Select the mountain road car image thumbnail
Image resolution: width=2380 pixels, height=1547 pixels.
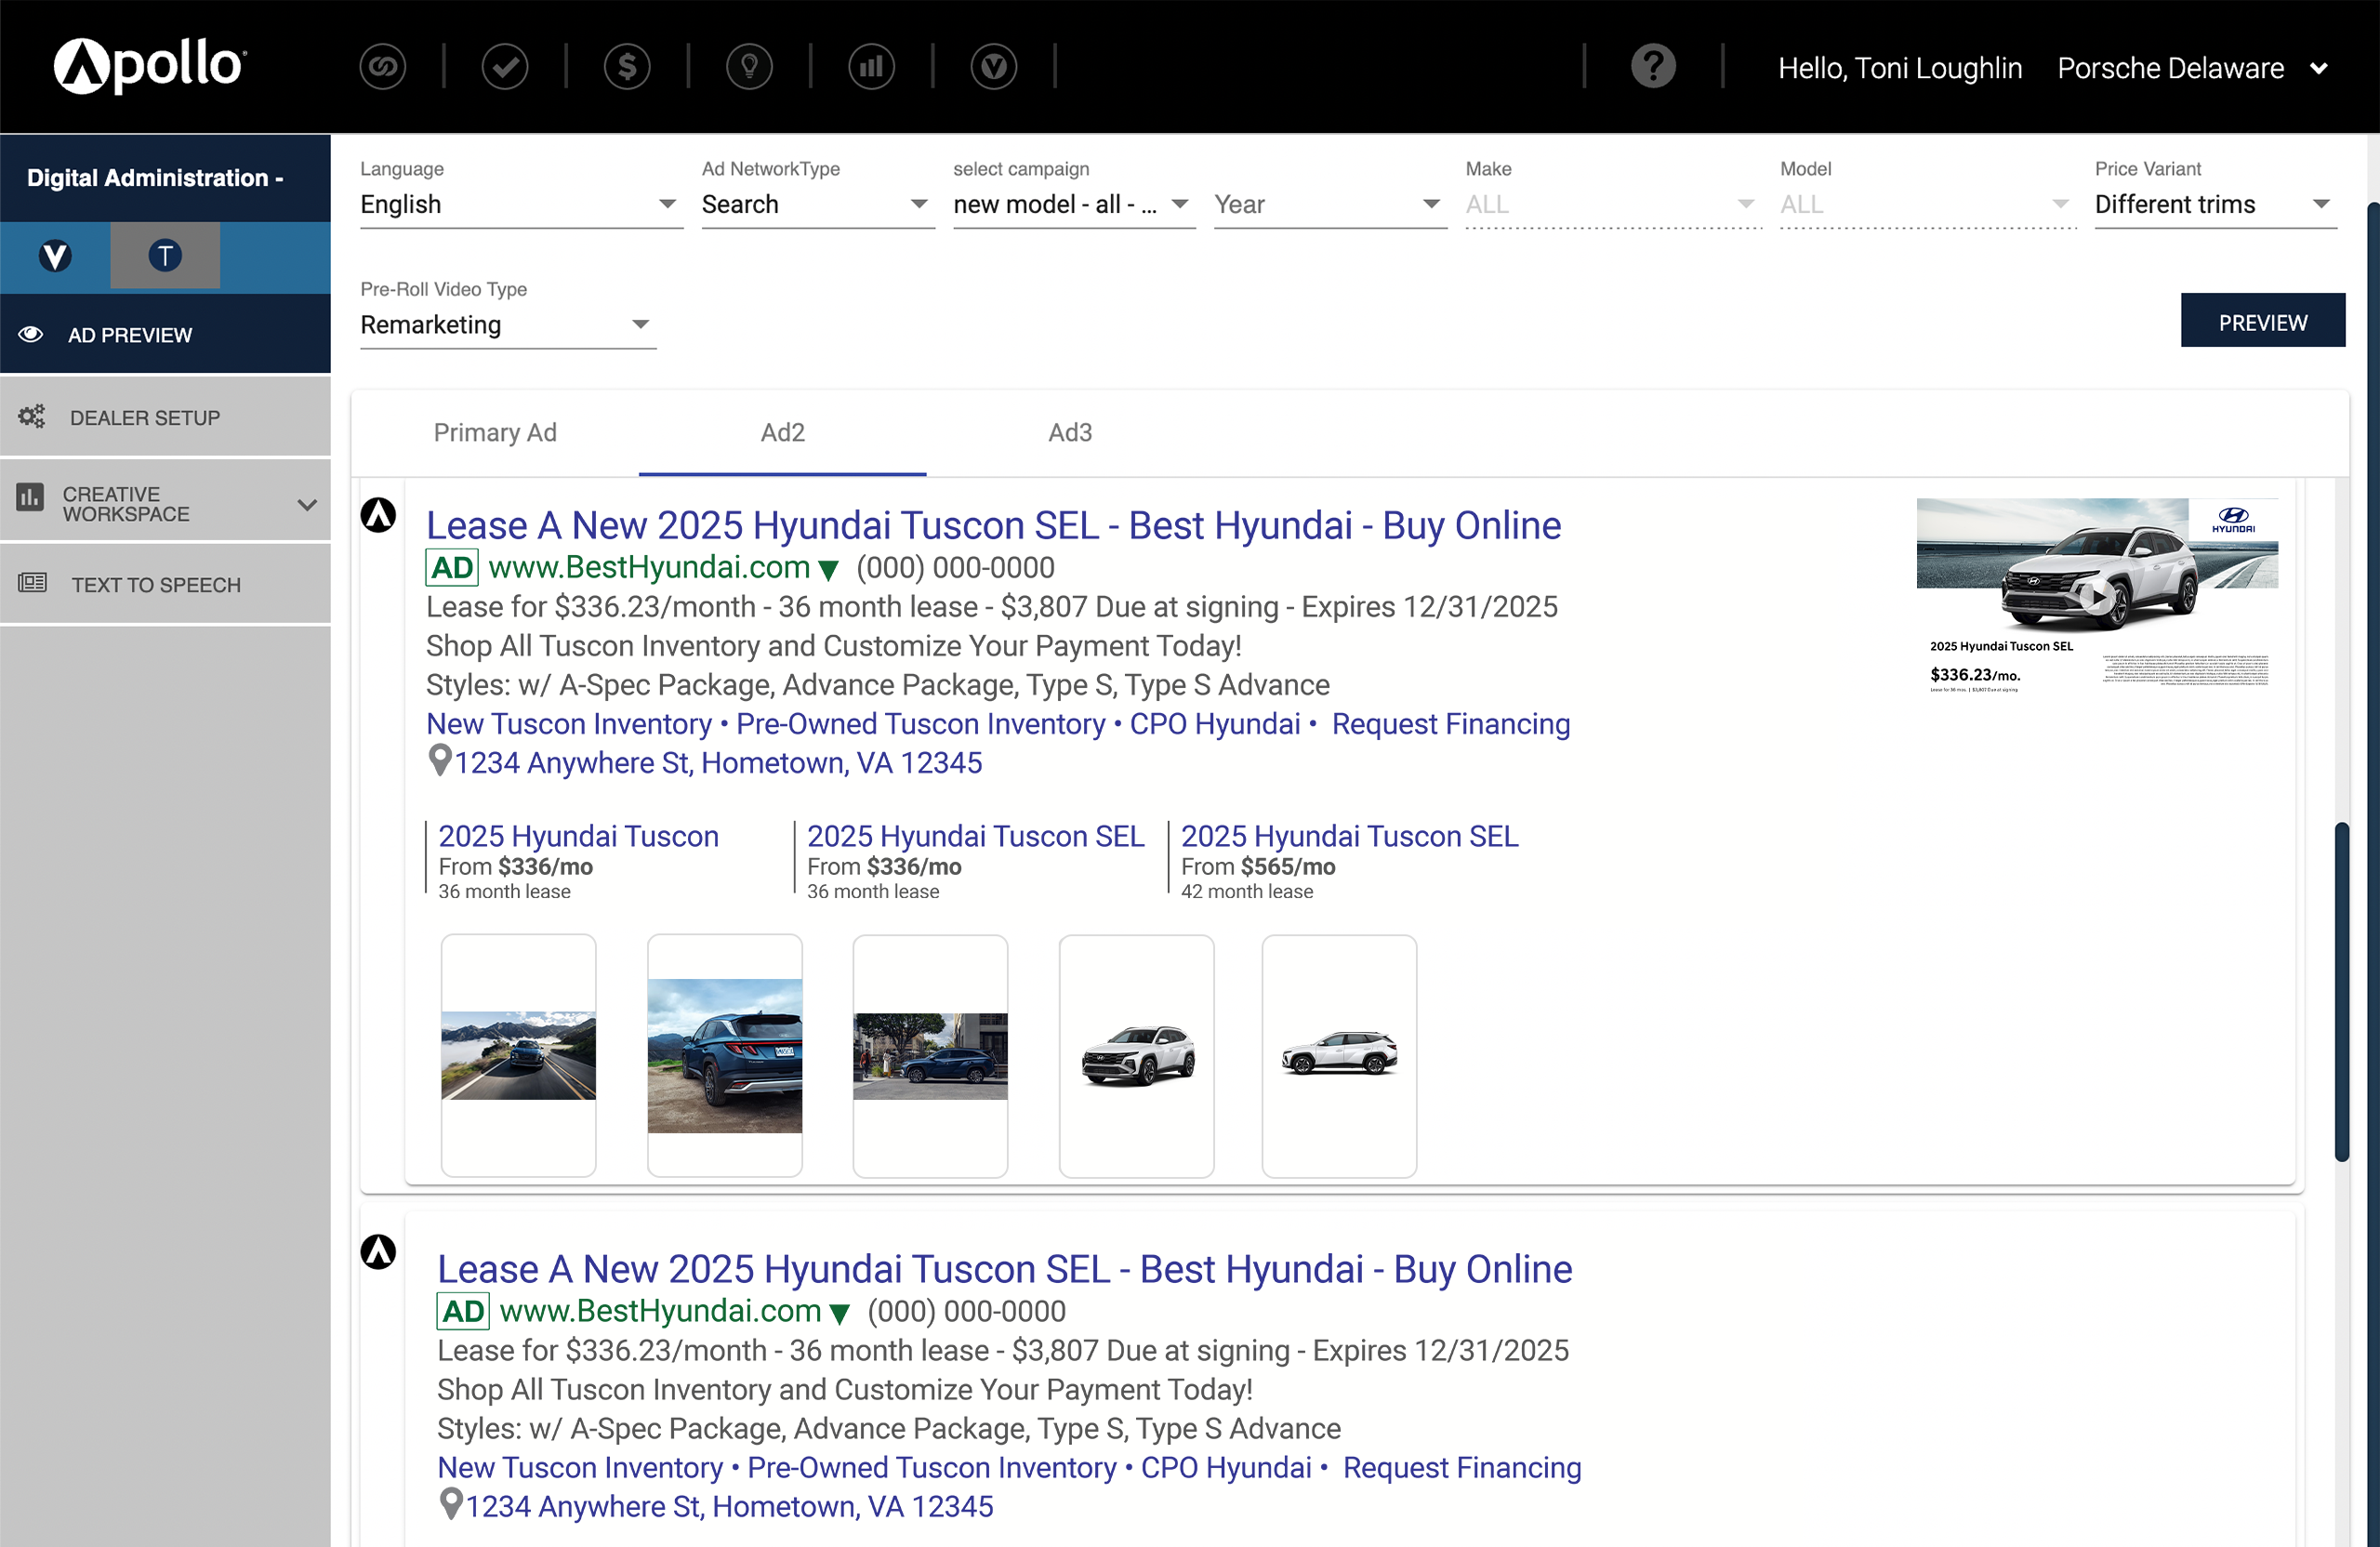[518, 1055]
